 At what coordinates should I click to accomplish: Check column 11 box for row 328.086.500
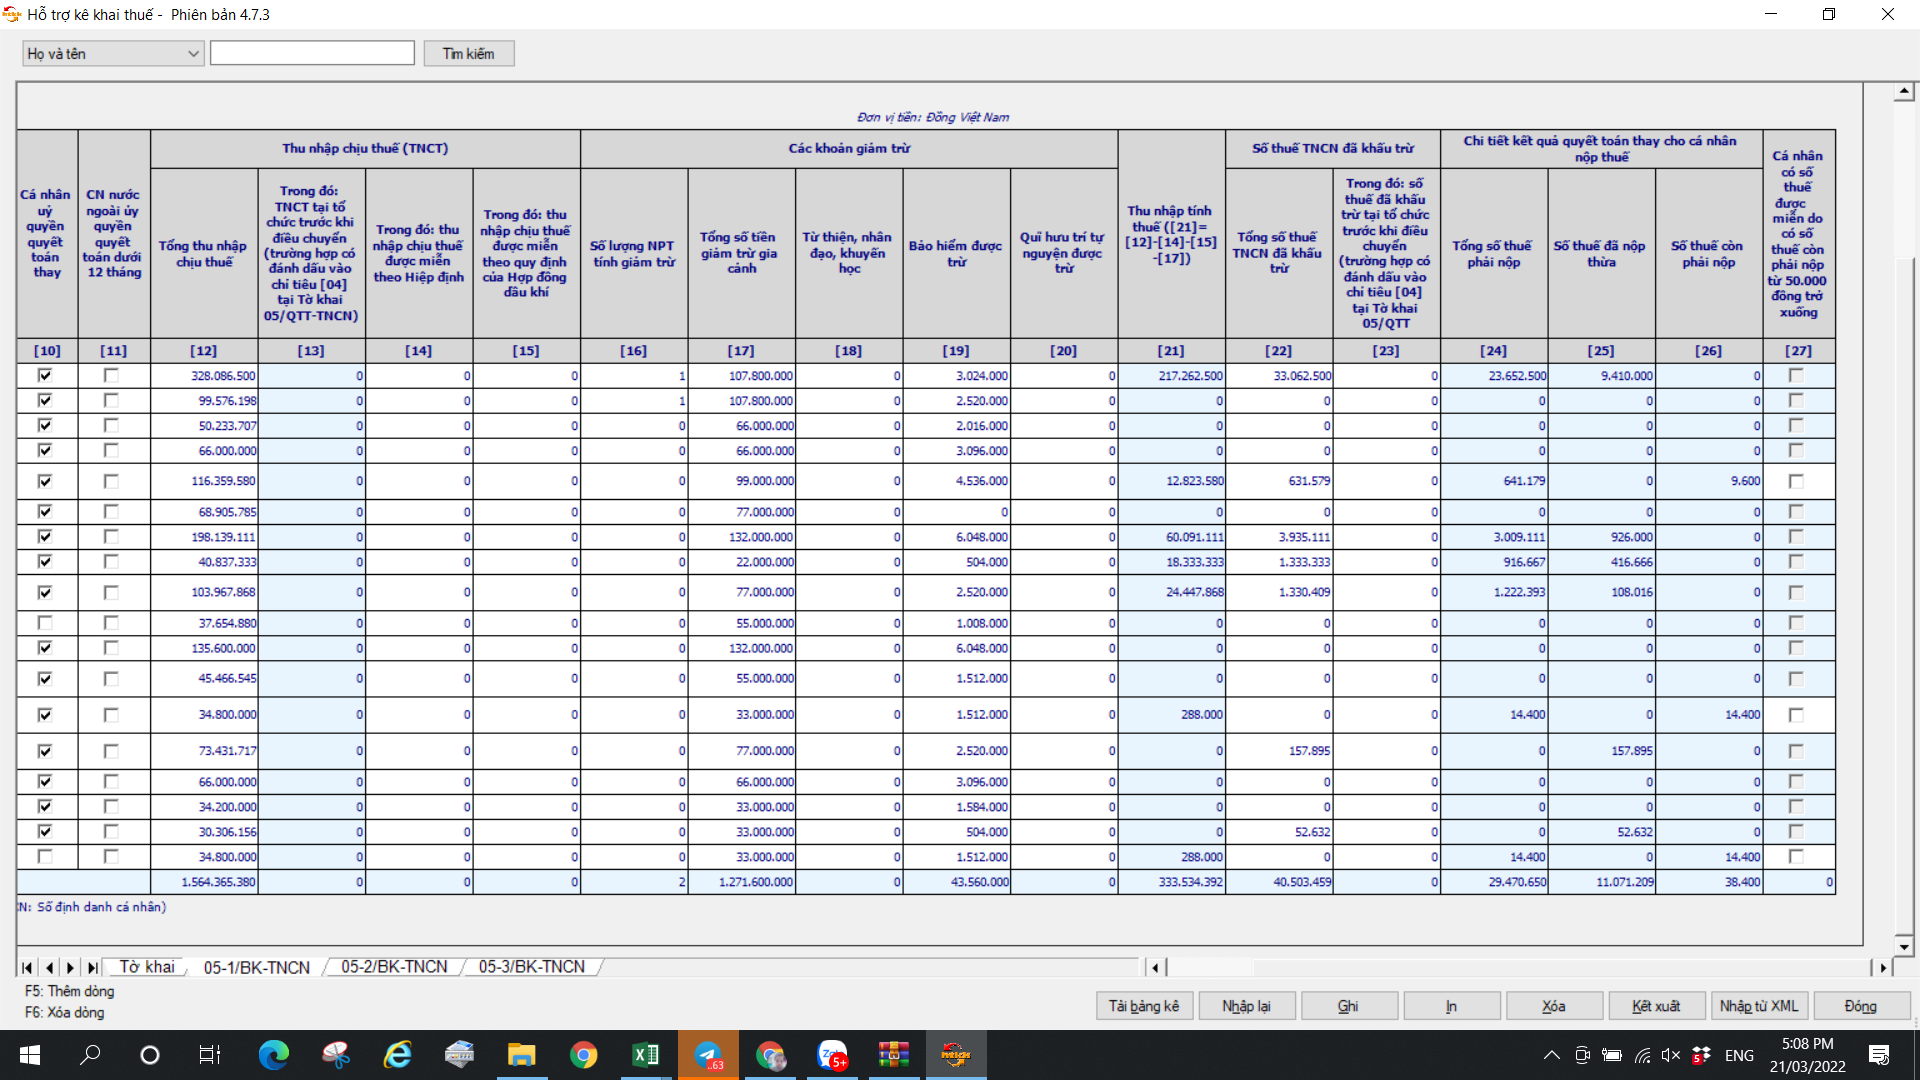coord(111,375)
